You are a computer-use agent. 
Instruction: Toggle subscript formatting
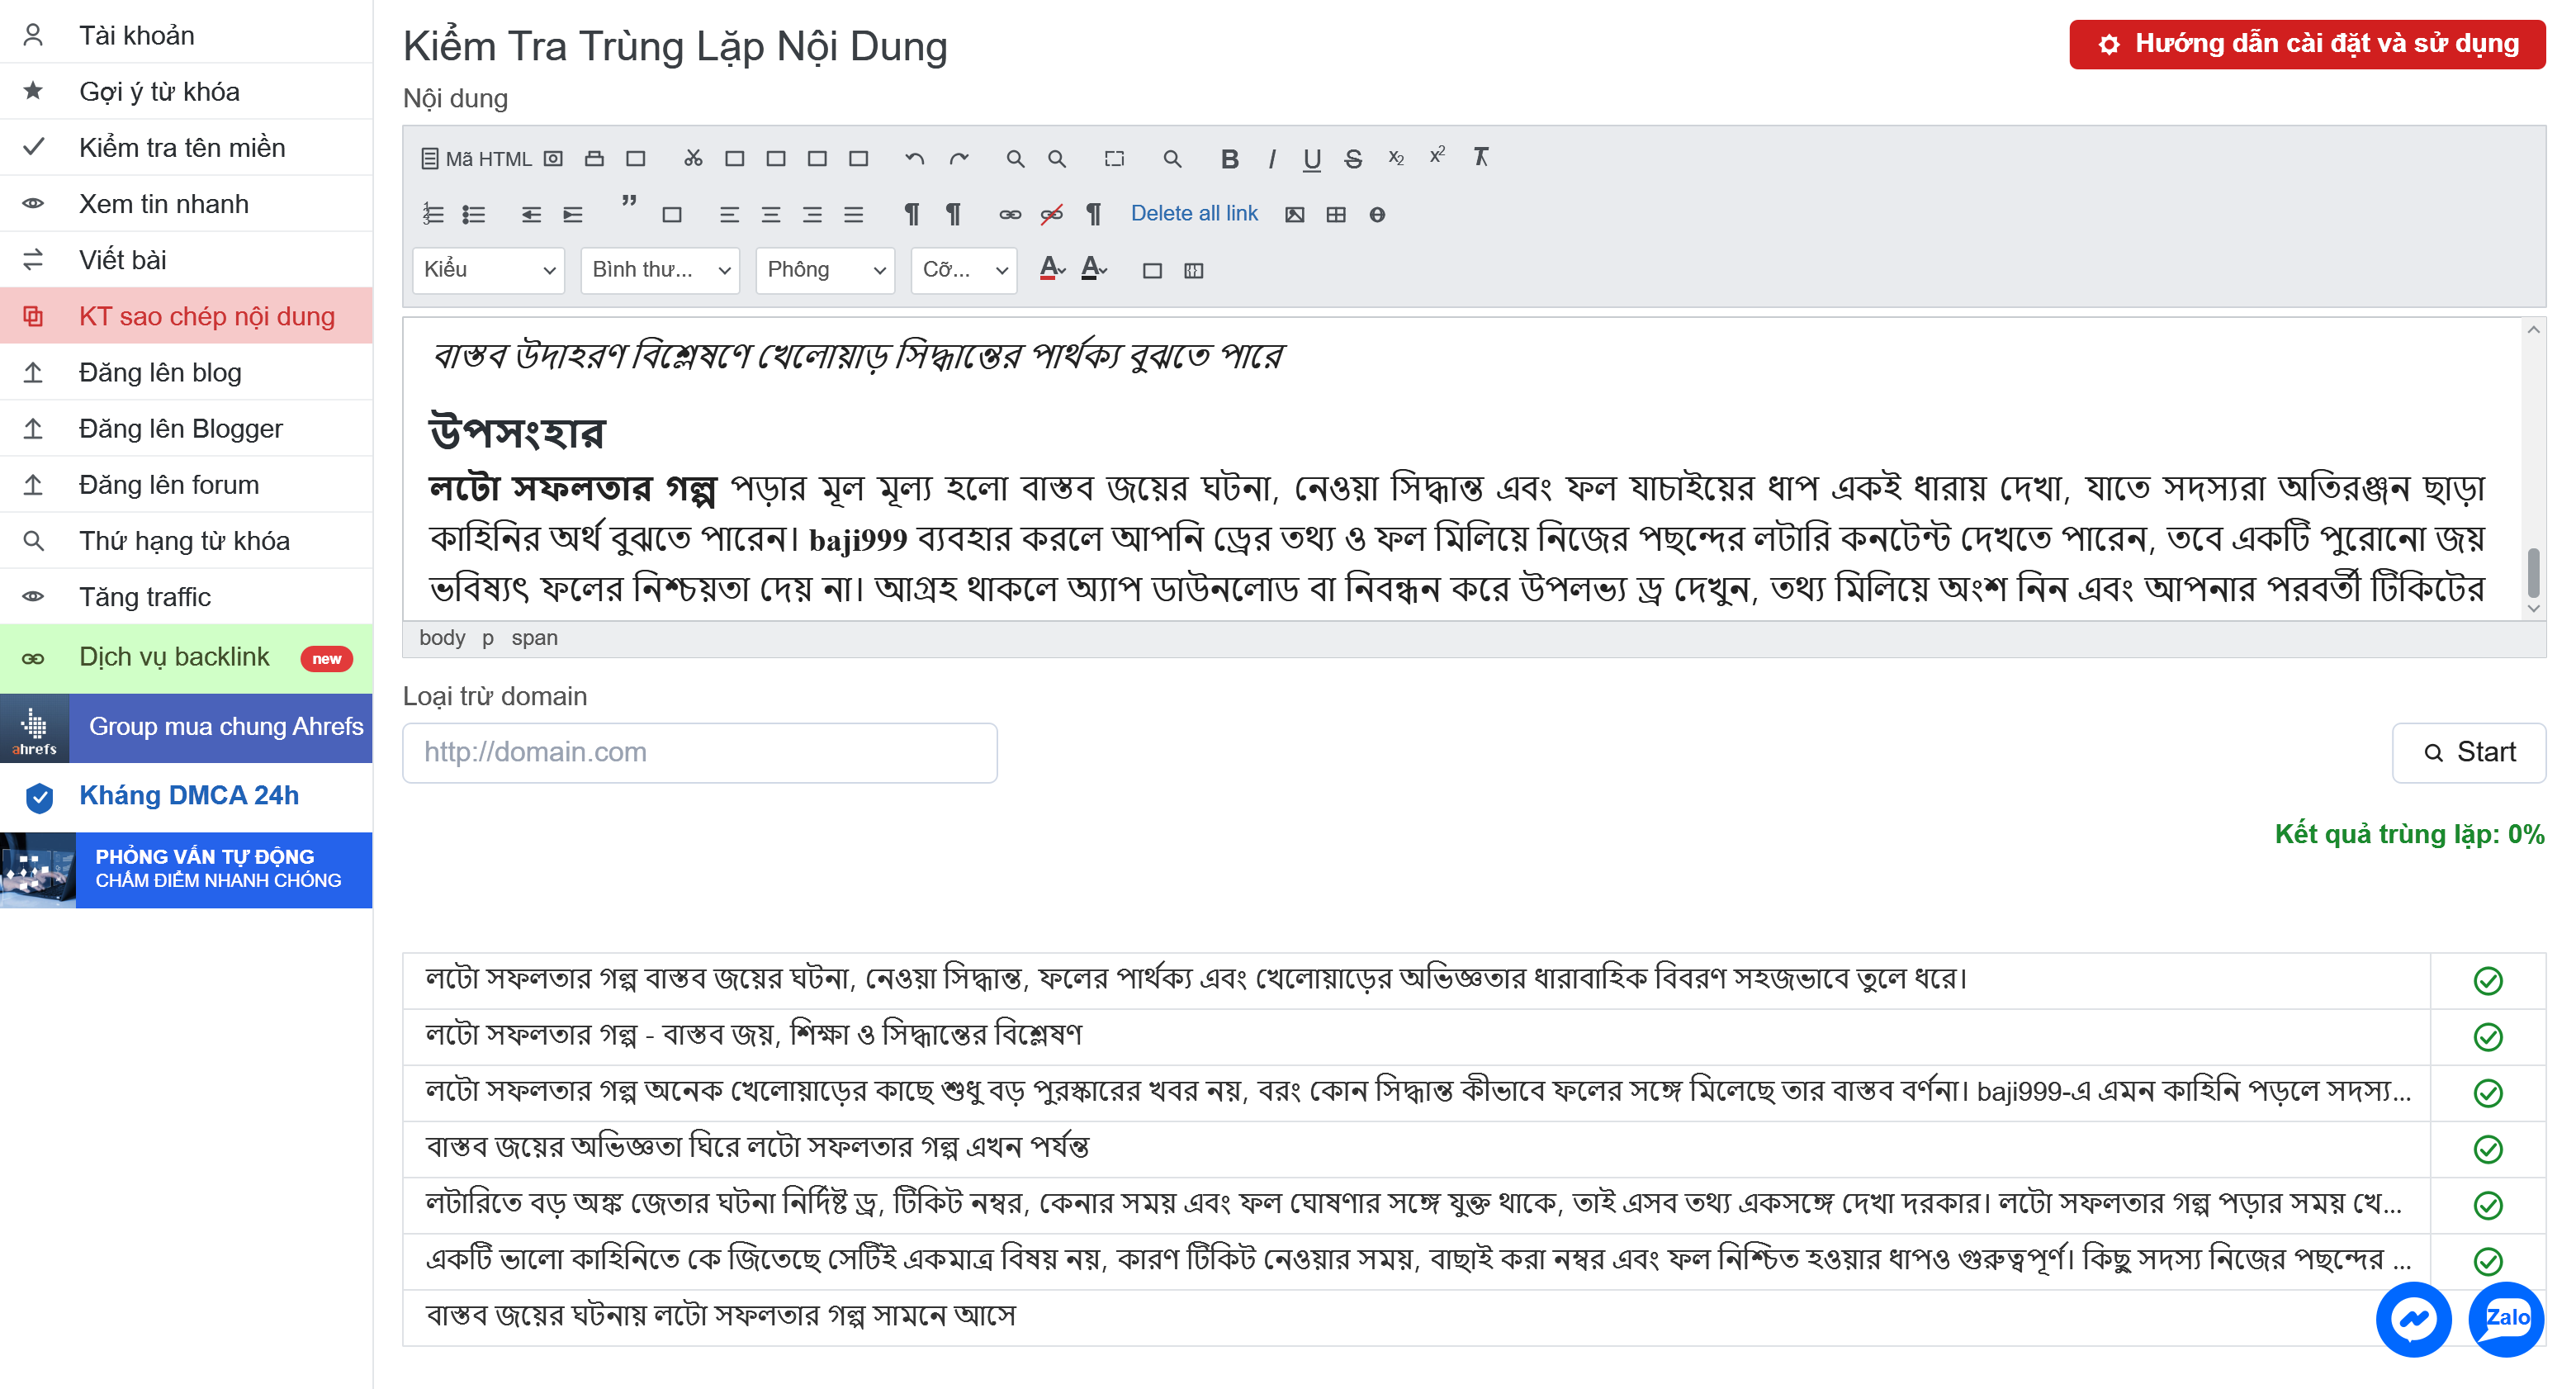point(1396,158)
